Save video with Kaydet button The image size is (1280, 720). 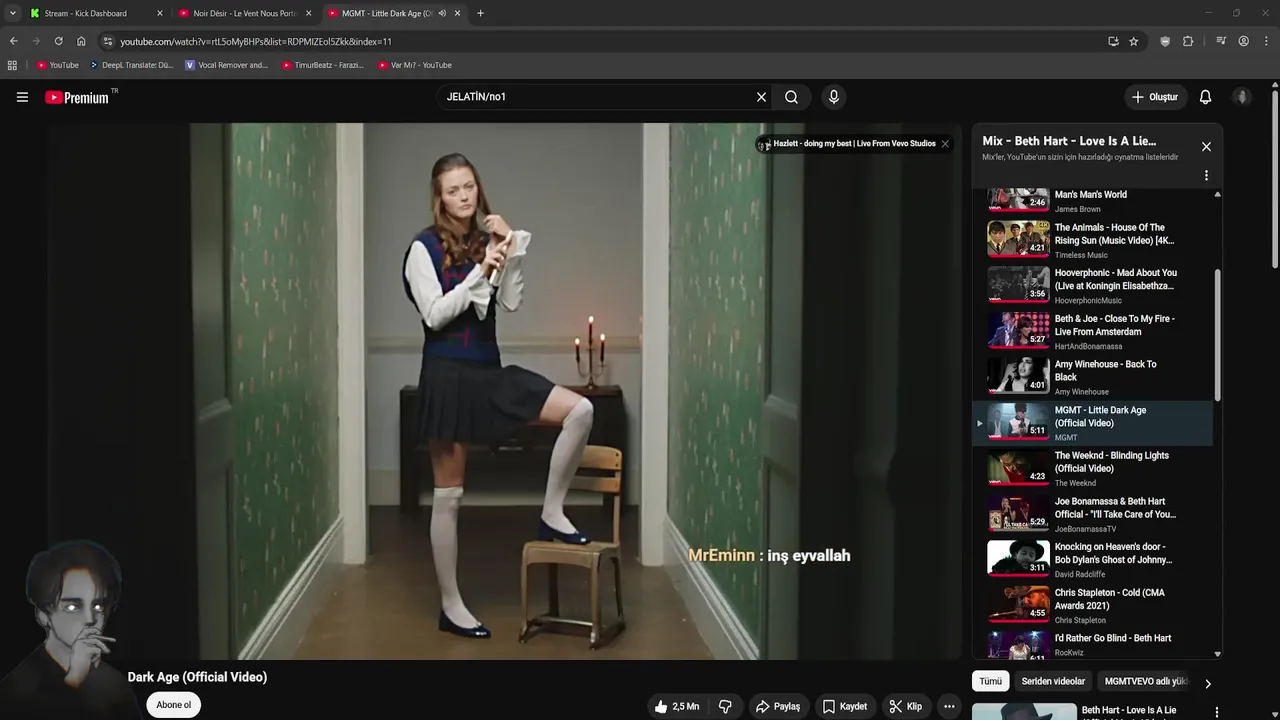845,706
